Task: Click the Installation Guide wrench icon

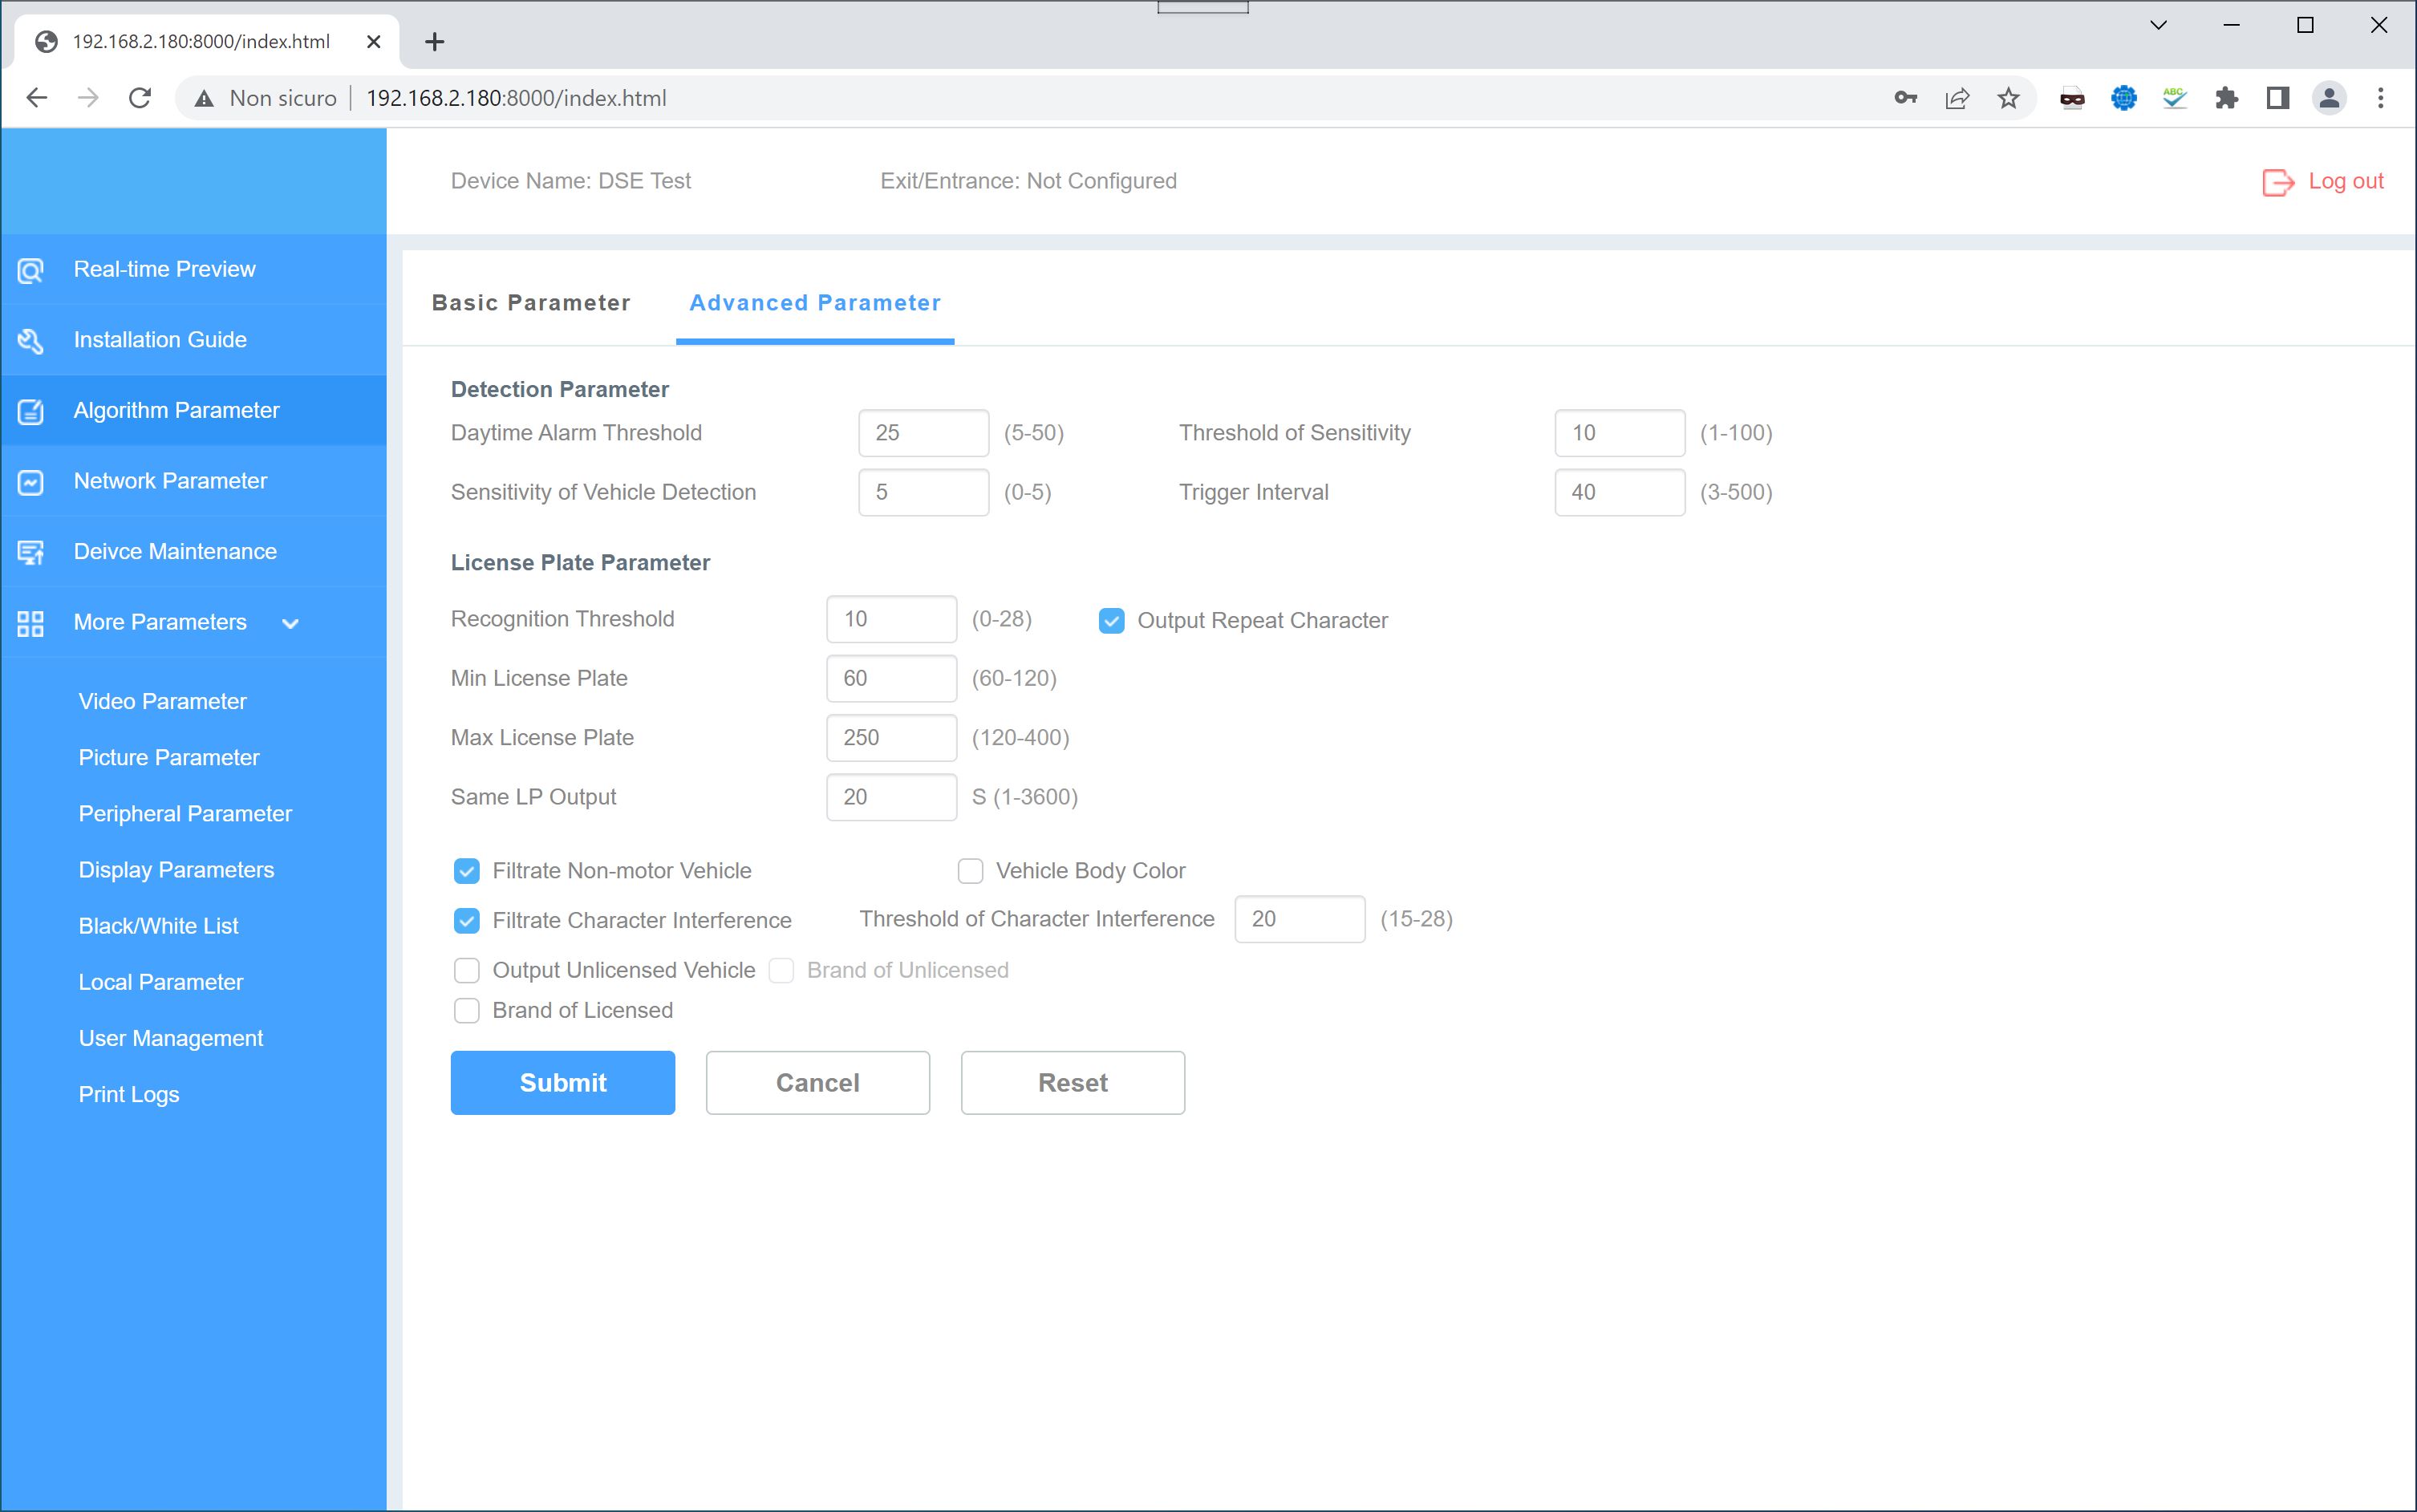Action: [x=31, y=341]
